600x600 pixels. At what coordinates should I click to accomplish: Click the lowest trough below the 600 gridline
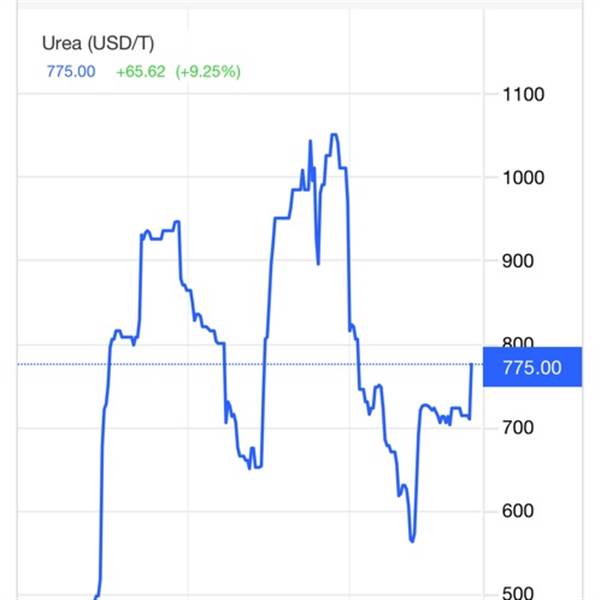coord(412,540)
